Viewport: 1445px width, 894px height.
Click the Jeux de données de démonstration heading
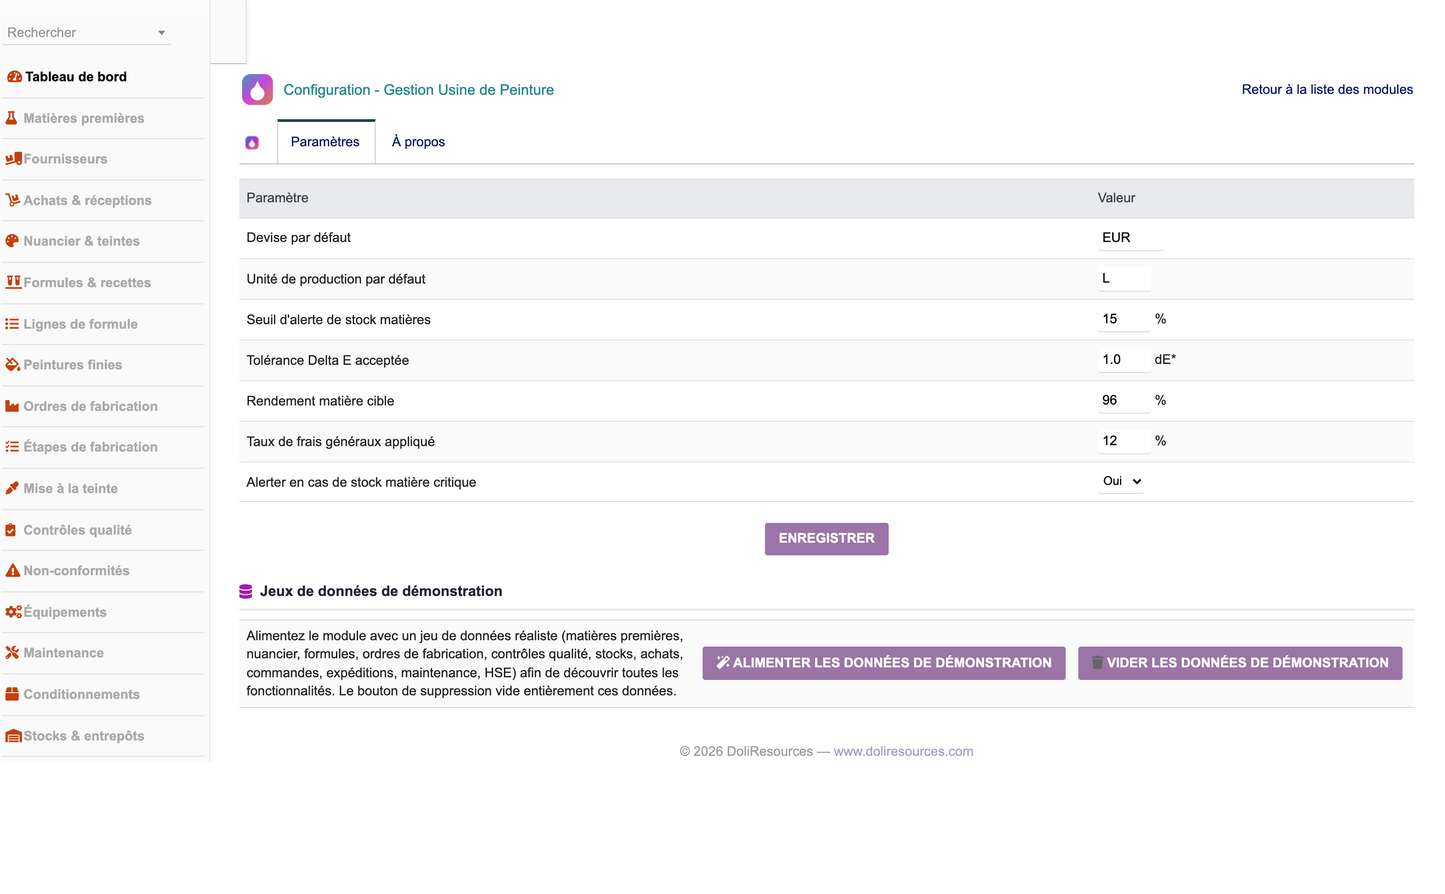pos(381,592)
